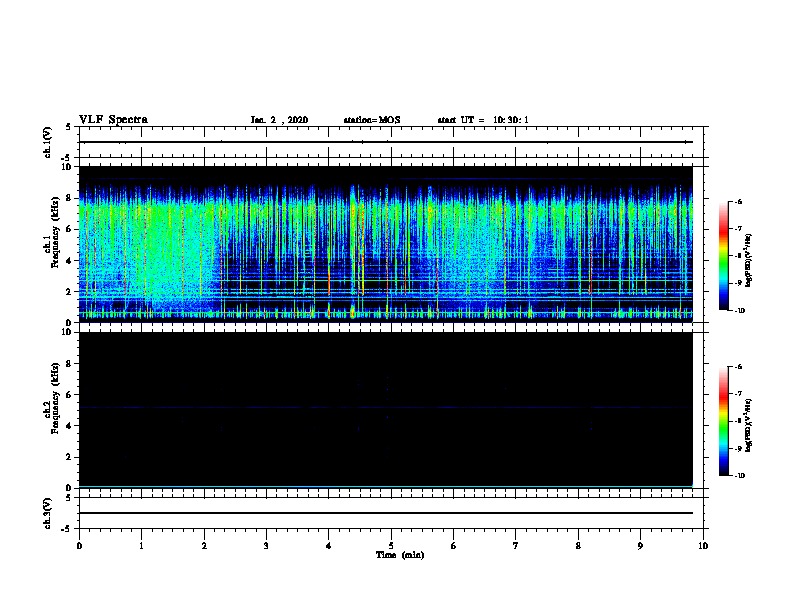Screen dimensions: 792x612
Task: Click the '-10' label on the ch.2 colorbar
Action: pos(739,476)
